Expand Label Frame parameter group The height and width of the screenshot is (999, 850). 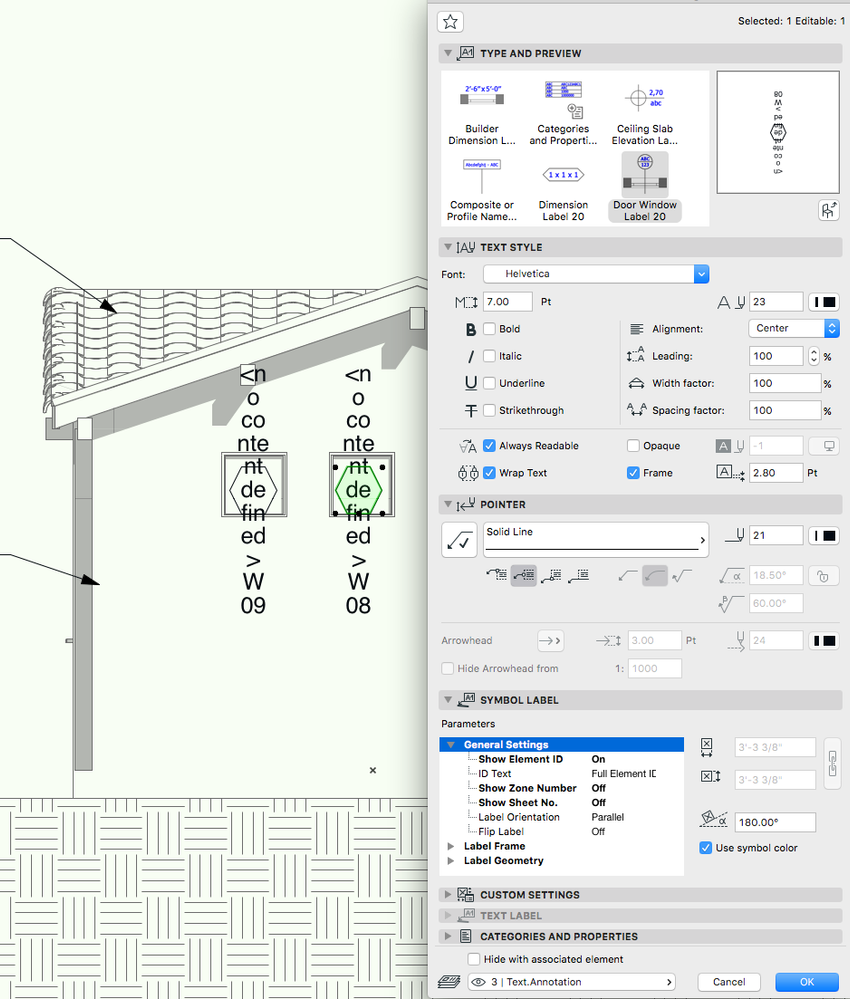pyautogui.click(x=450, y=846)
